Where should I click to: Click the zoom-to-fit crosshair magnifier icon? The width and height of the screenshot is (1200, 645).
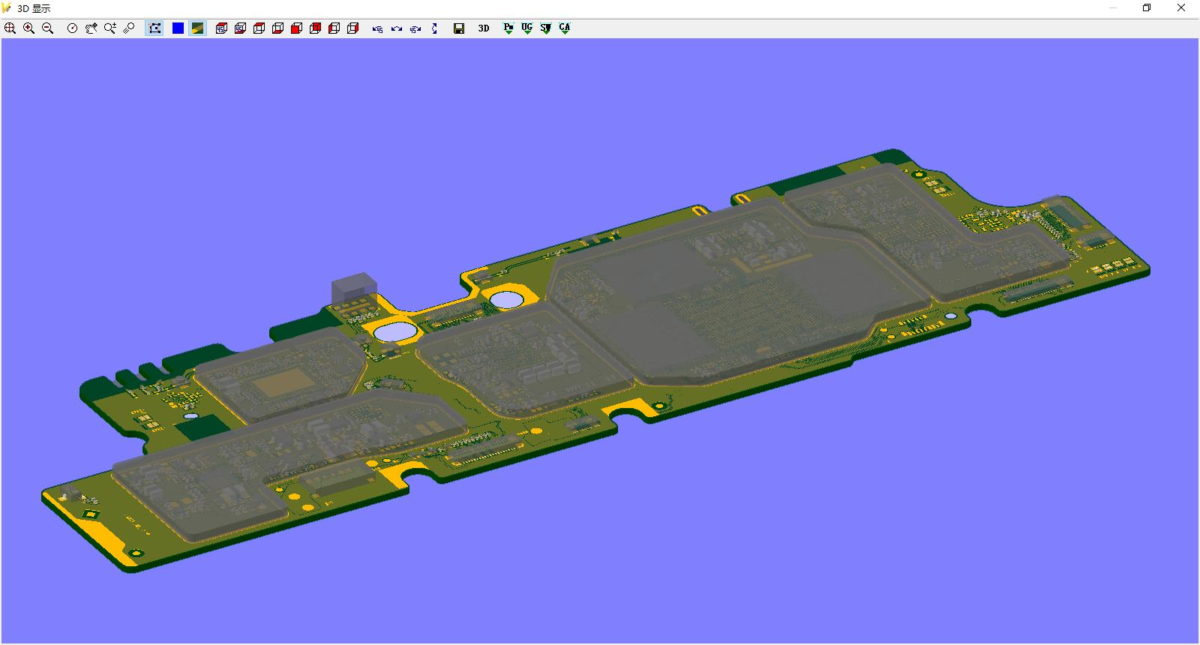click(10, 28)
